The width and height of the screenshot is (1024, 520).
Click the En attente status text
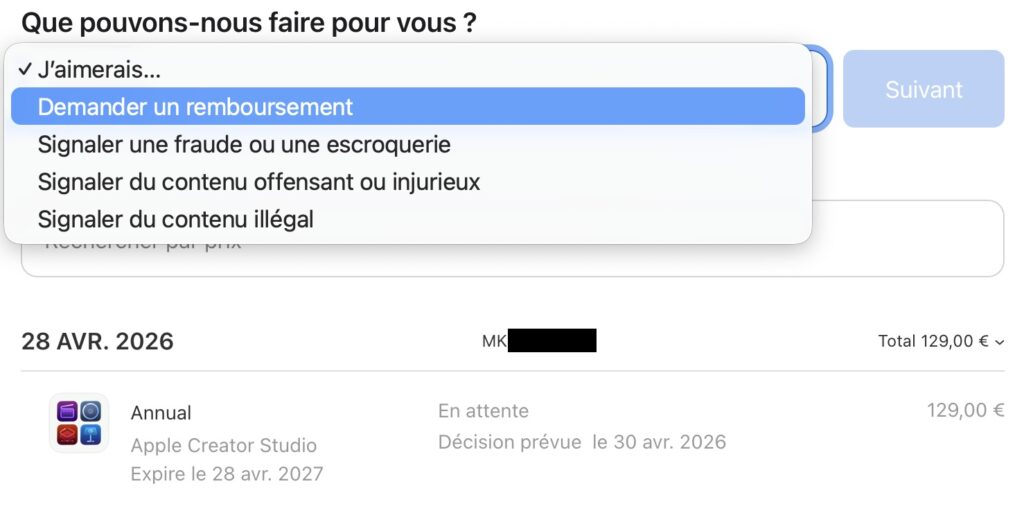(x=483, y=411)
